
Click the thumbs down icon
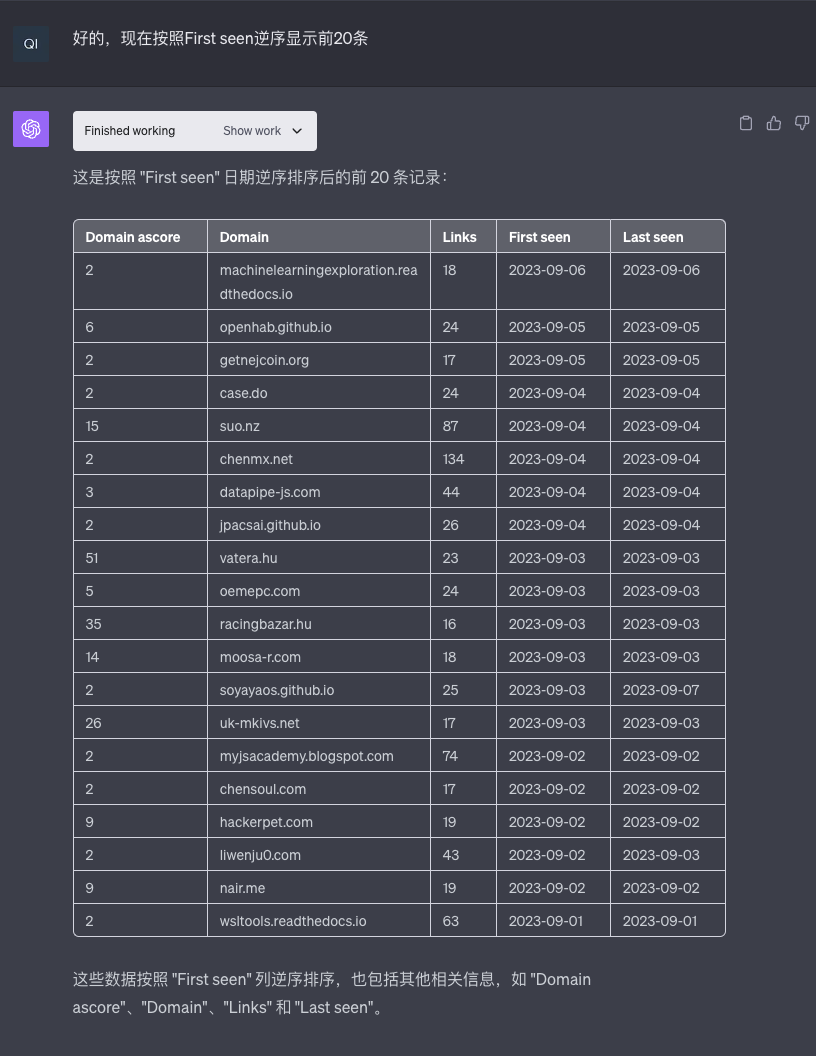pyautogui.click(x=801, y=123)
